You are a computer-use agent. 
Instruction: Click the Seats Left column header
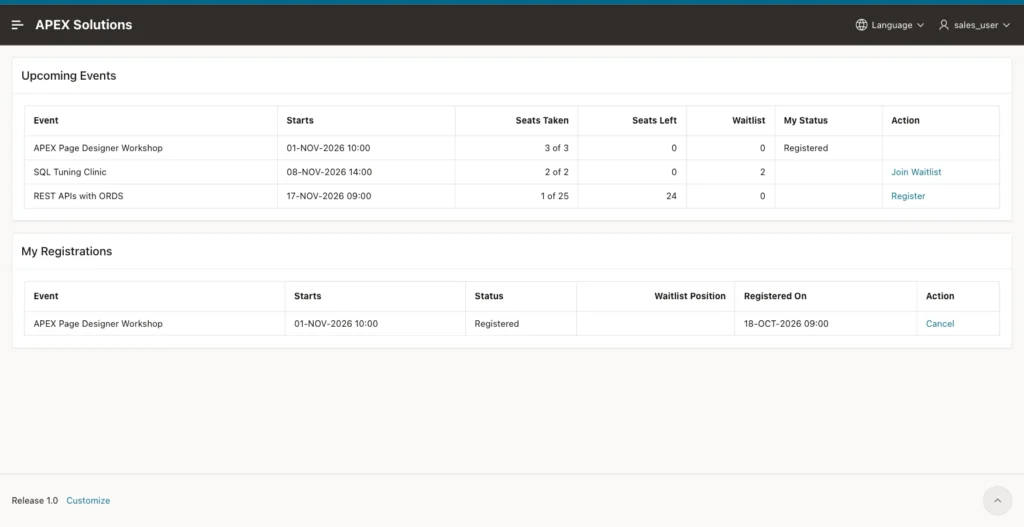[654, 121]
